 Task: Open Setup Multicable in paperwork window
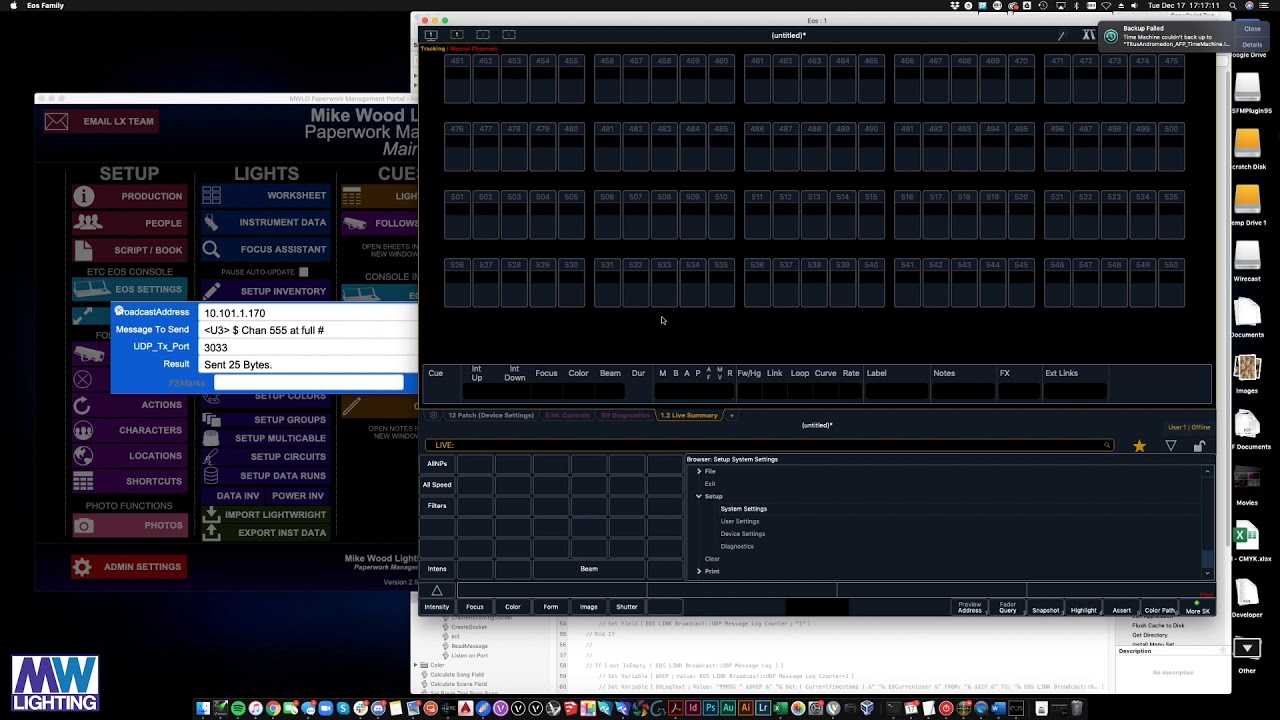pos(264,438)
